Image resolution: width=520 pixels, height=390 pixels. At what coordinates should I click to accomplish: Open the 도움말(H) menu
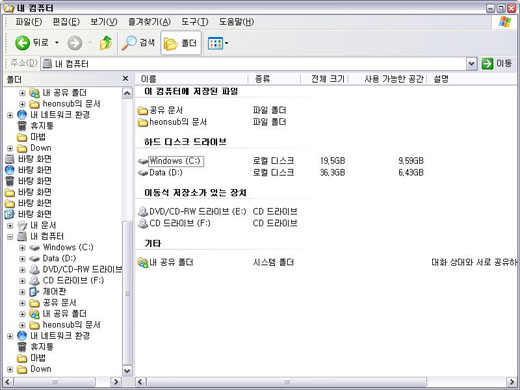(x=236, y=22)
